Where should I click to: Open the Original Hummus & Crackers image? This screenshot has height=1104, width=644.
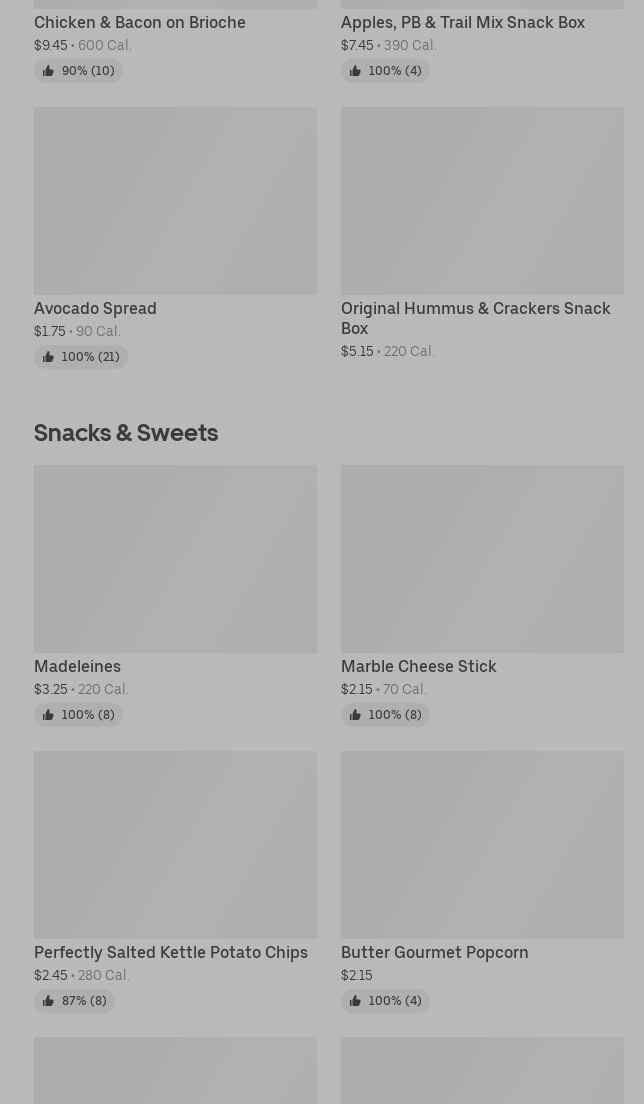pos(482,200)
